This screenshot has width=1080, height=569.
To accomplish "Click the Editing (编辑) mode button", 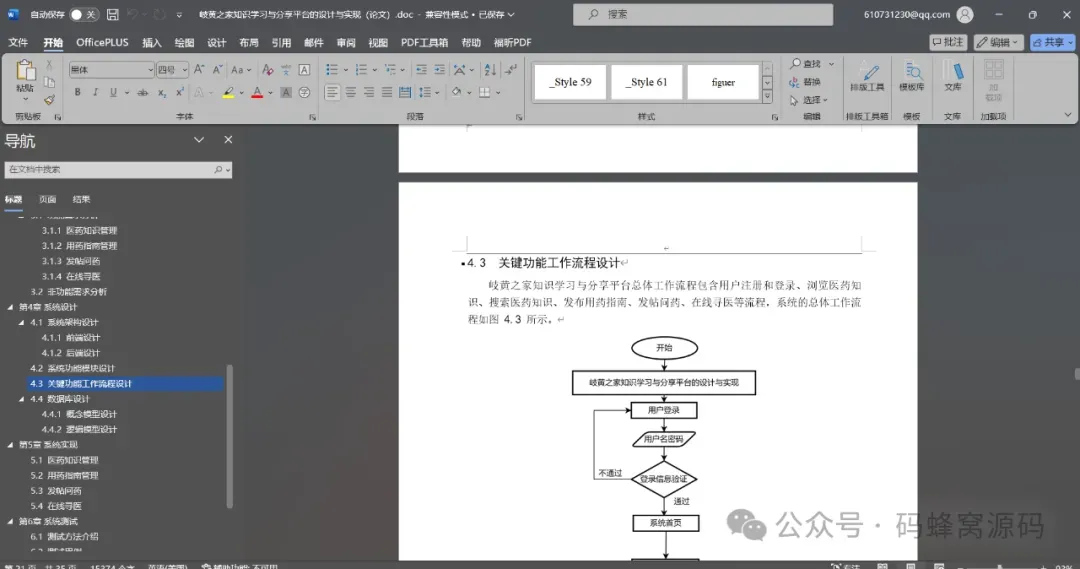I will 998,43.
